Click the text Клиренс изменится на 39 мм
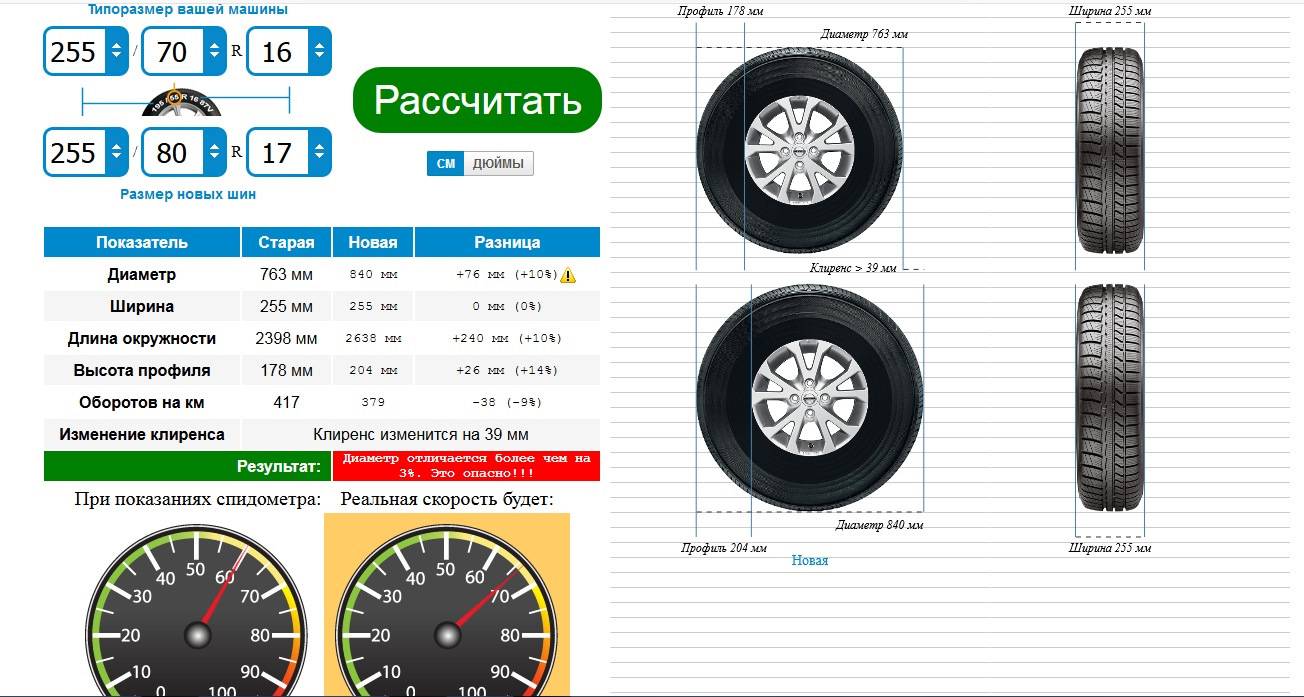Viewport: 1304px width, 697px height. (x=421, y=434)
